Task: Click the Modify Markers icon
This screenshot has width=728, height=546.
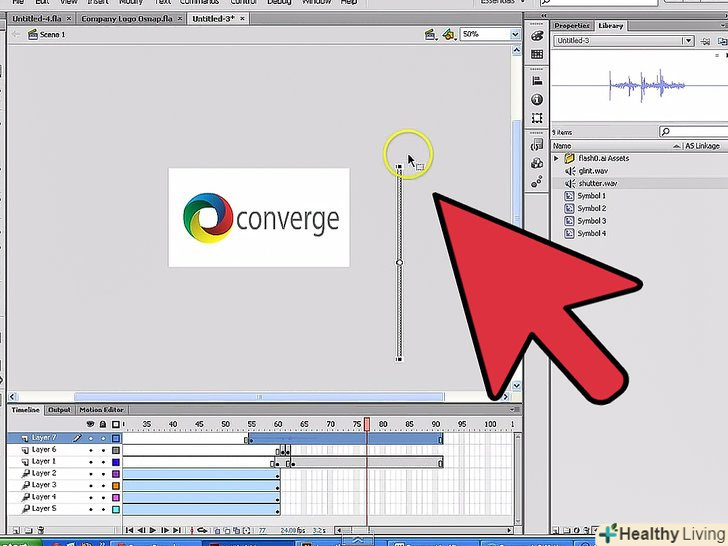Action: click(247, 530)
